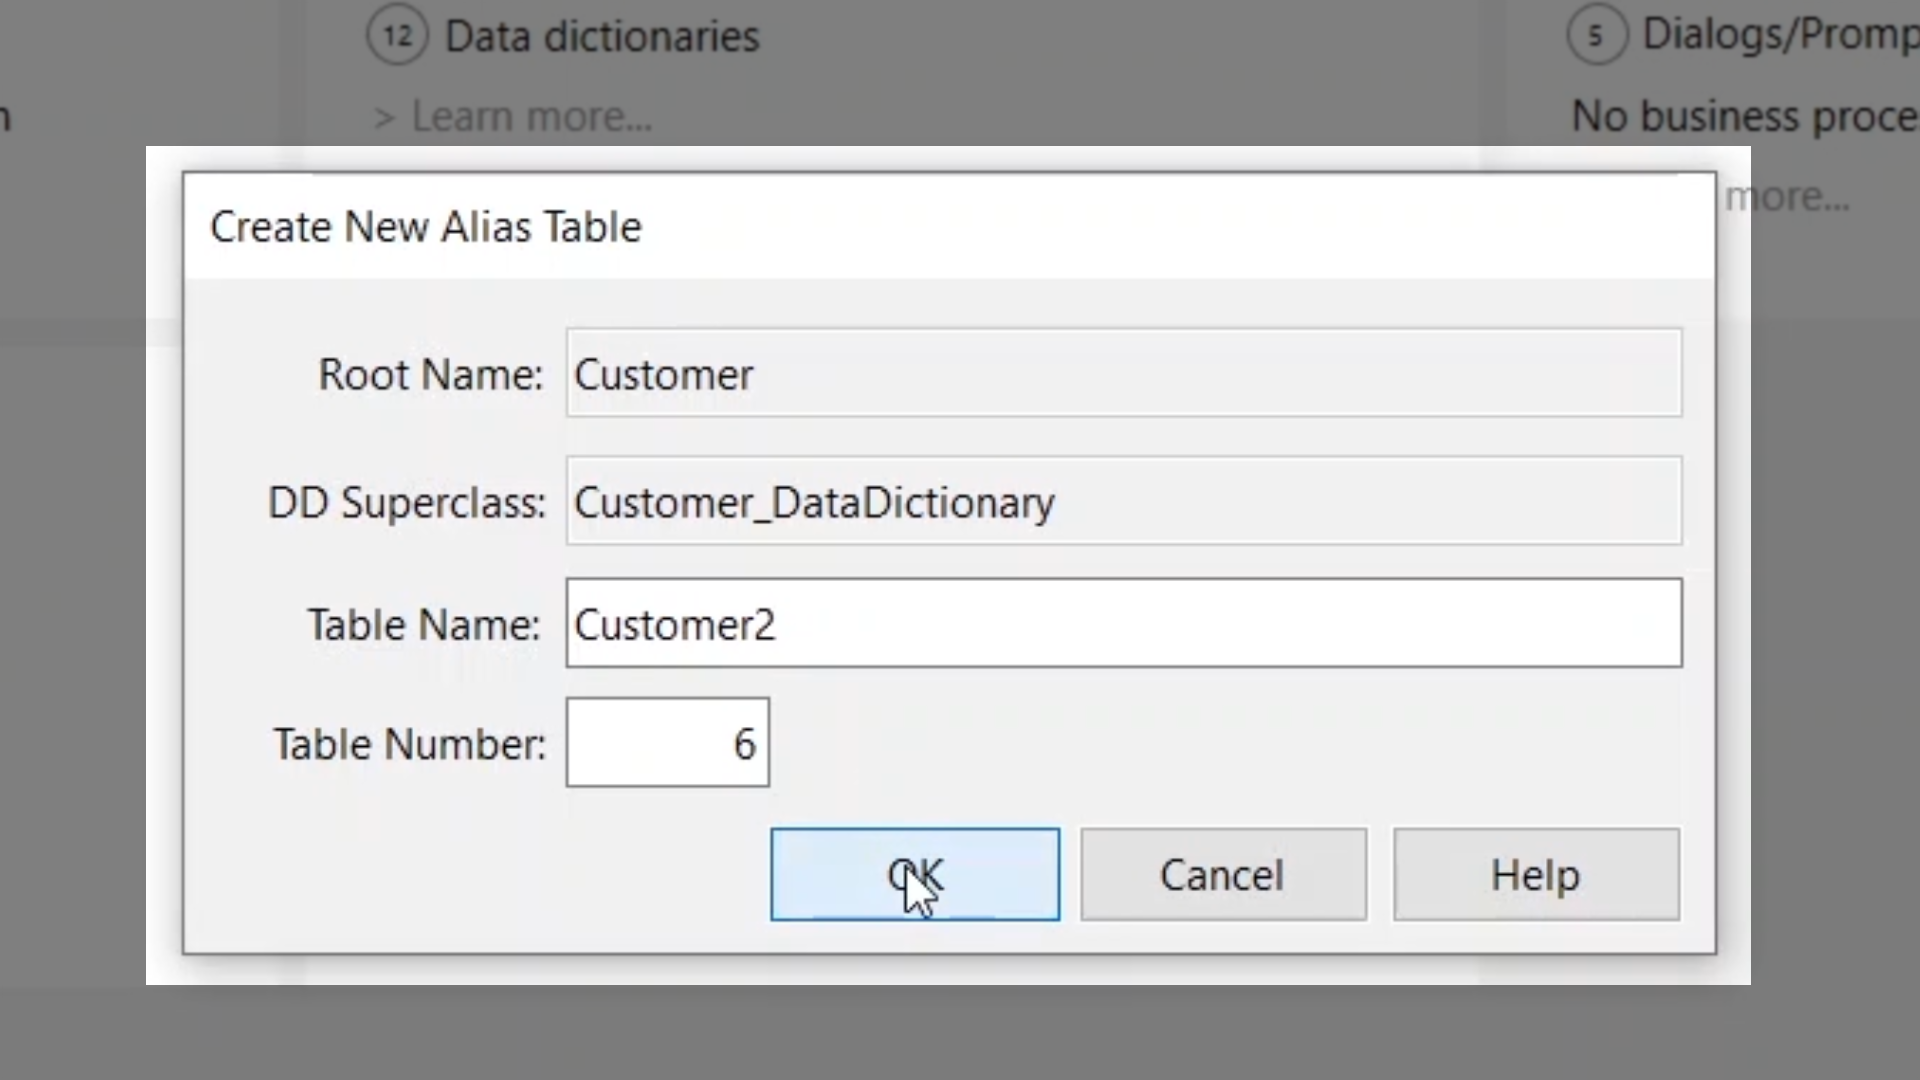This screenshot has width=1920, height=1080.
Task: Select the DD Superclass field
Action: click(x=1123, y=501)
